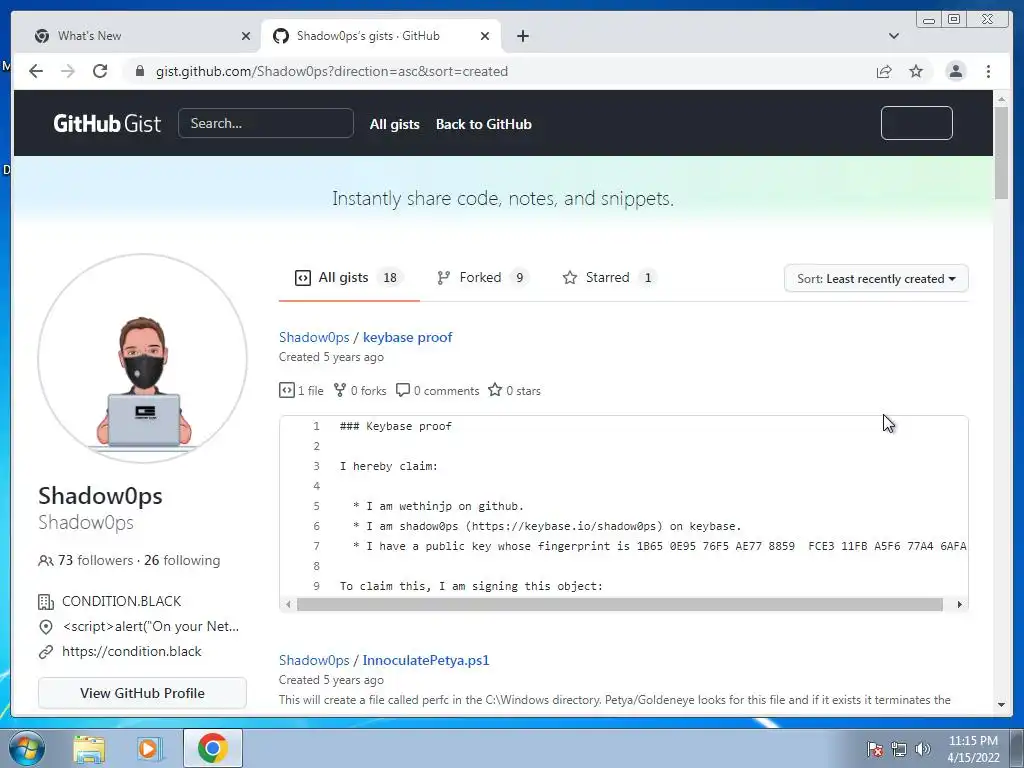Click the 1 file icon link

301,391
